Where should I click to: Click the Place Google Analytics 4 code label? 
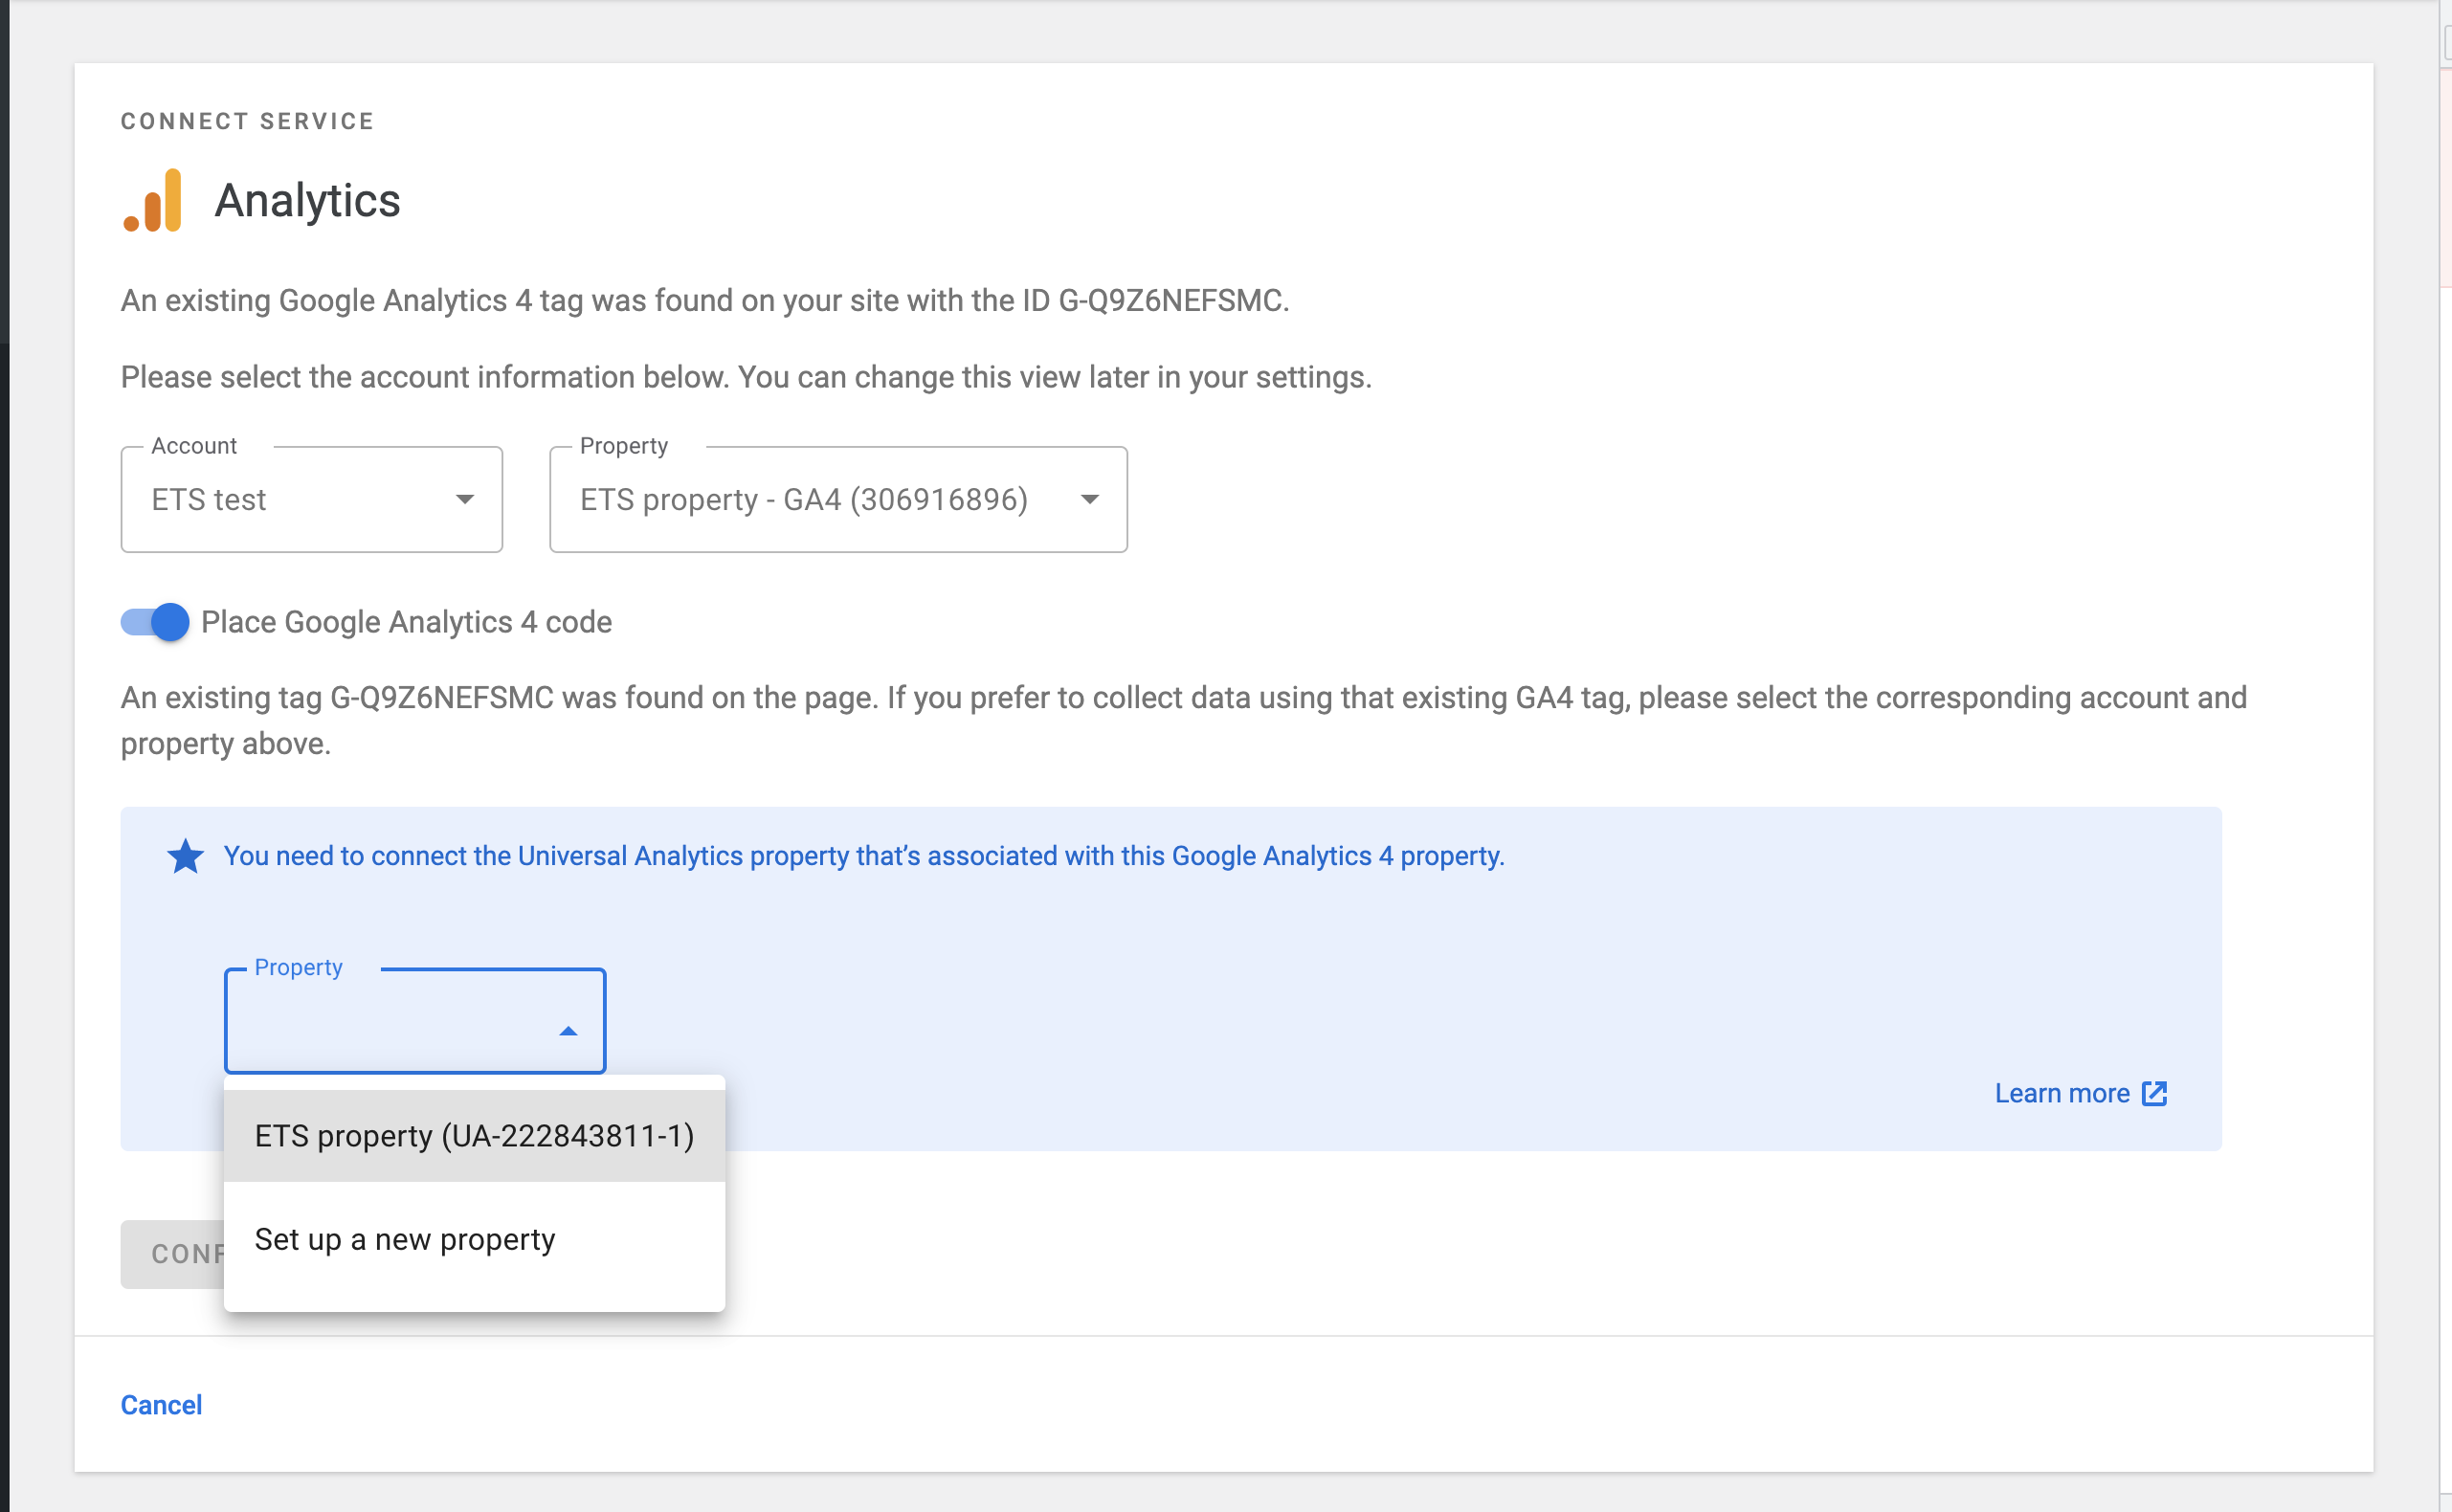(406, 622)
